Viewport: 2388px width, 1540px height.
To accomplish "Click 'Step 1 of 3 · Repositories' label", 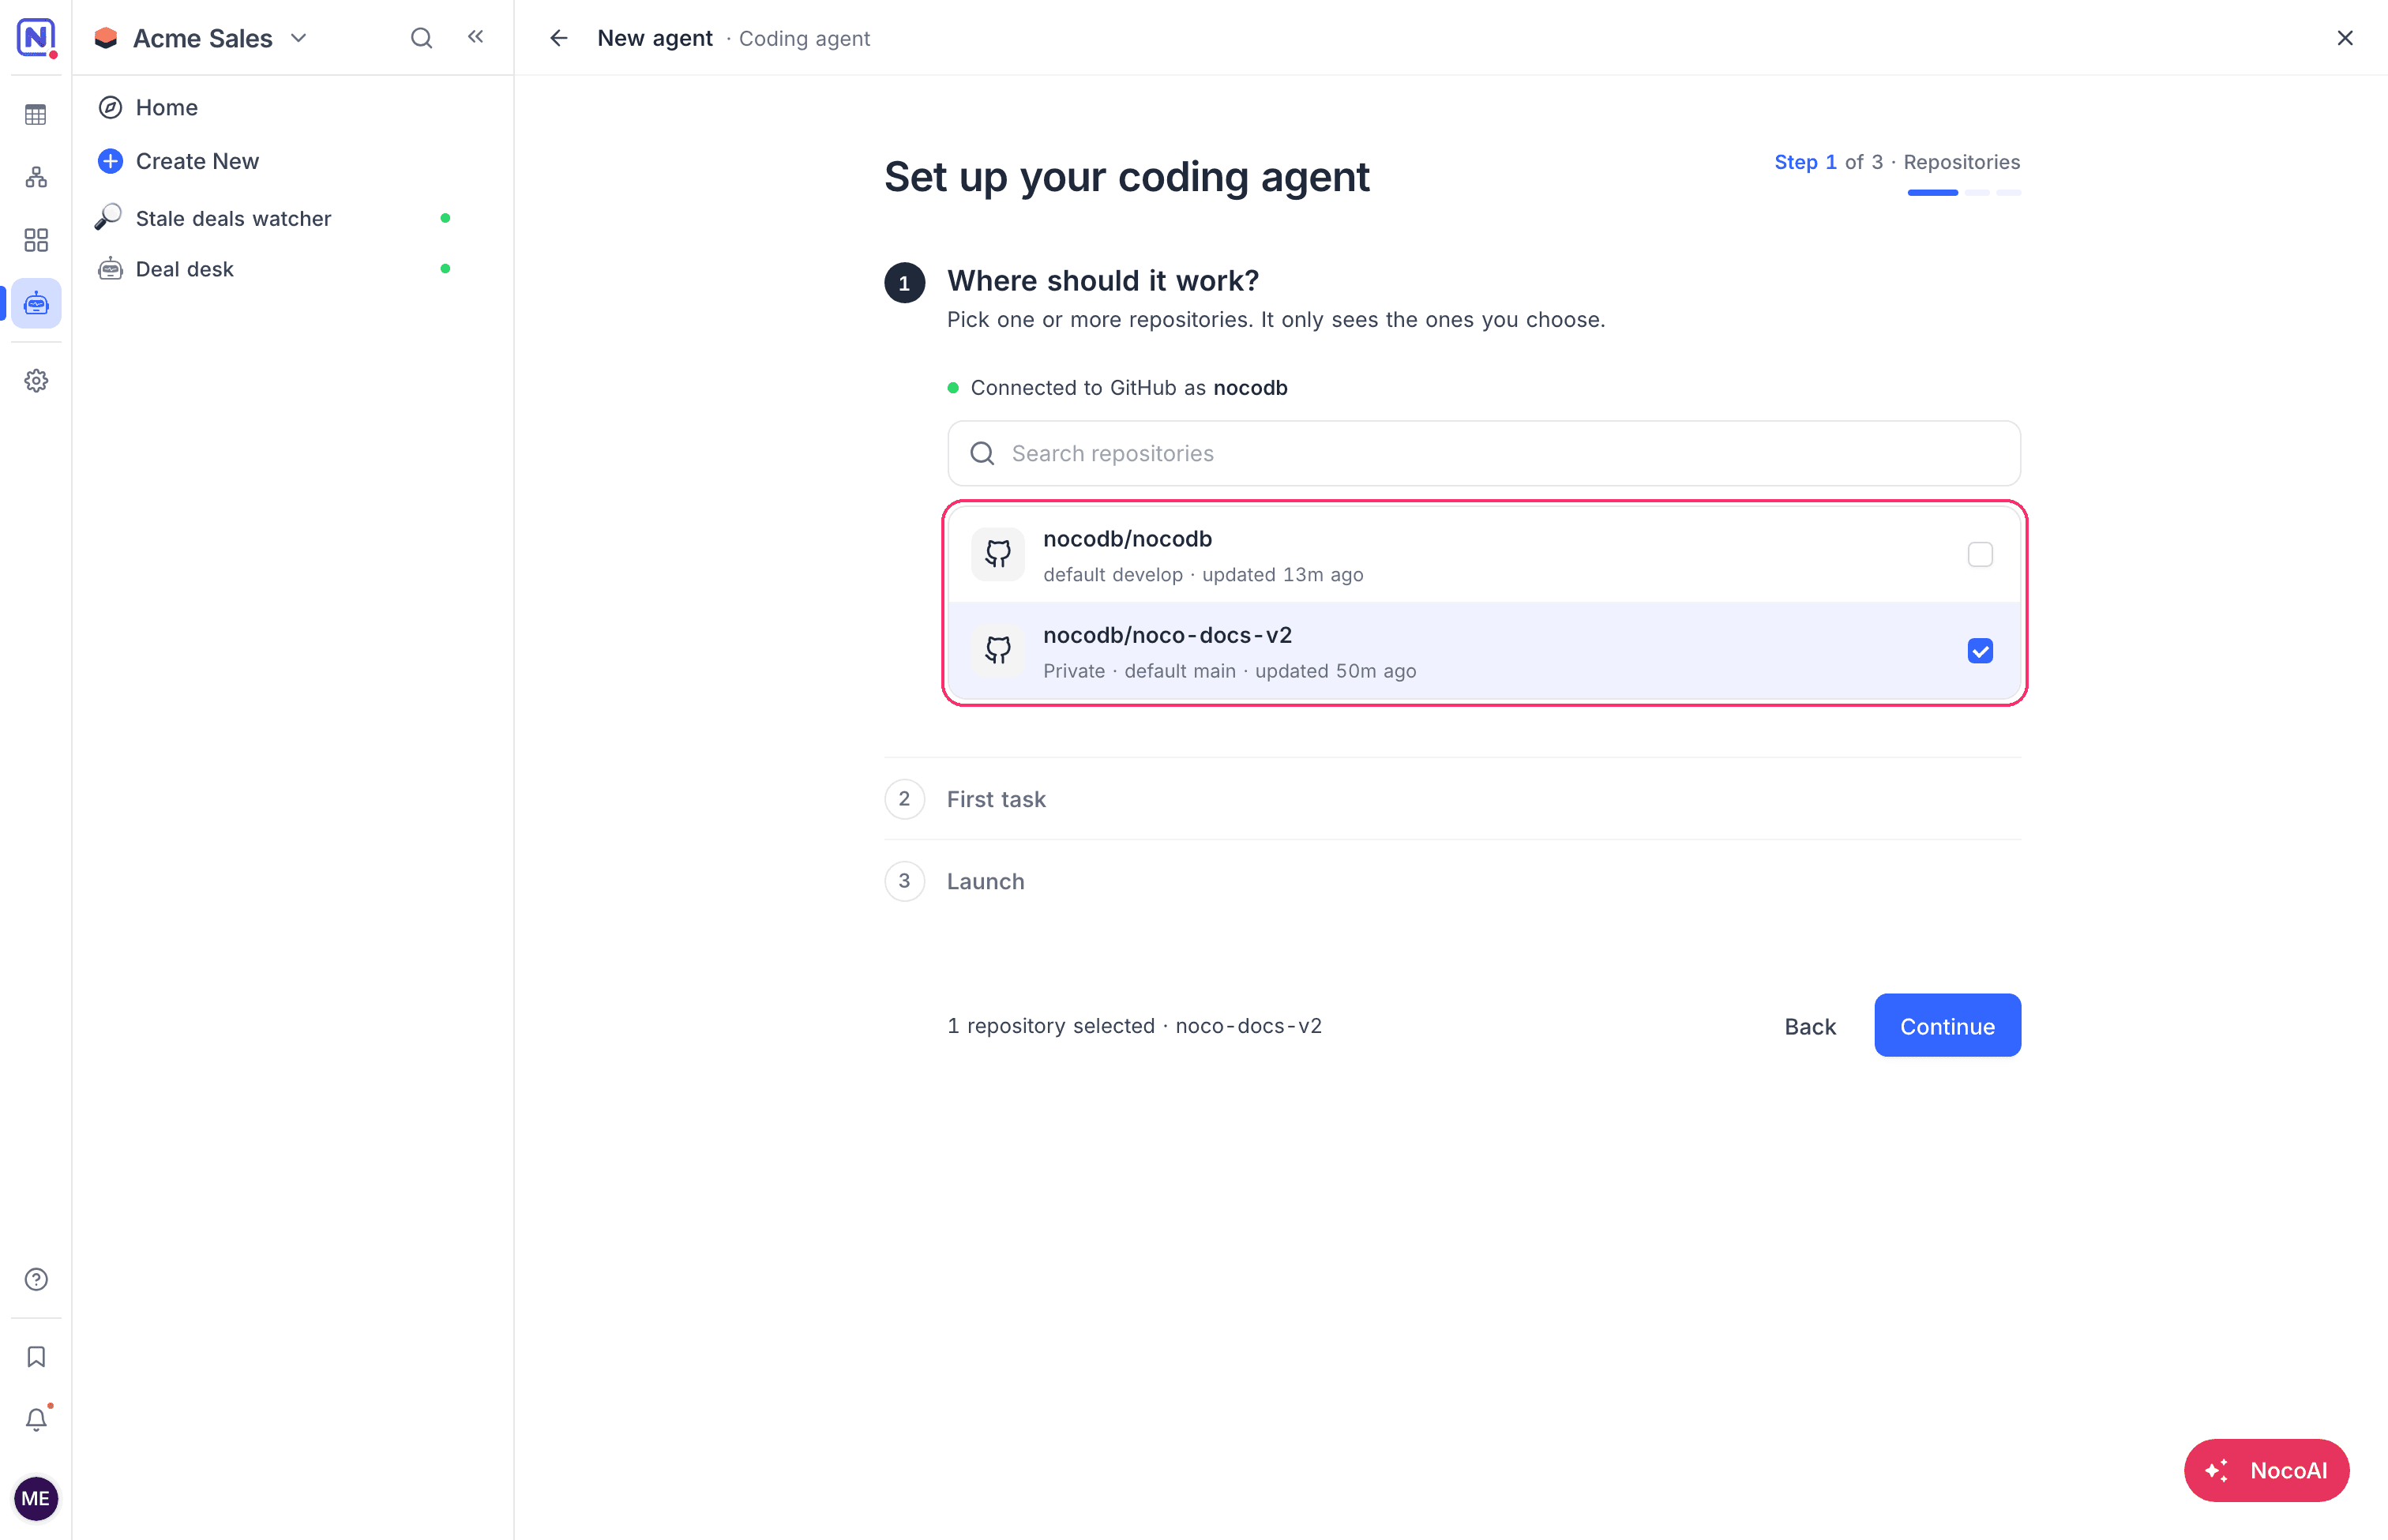I will 1897,162.
